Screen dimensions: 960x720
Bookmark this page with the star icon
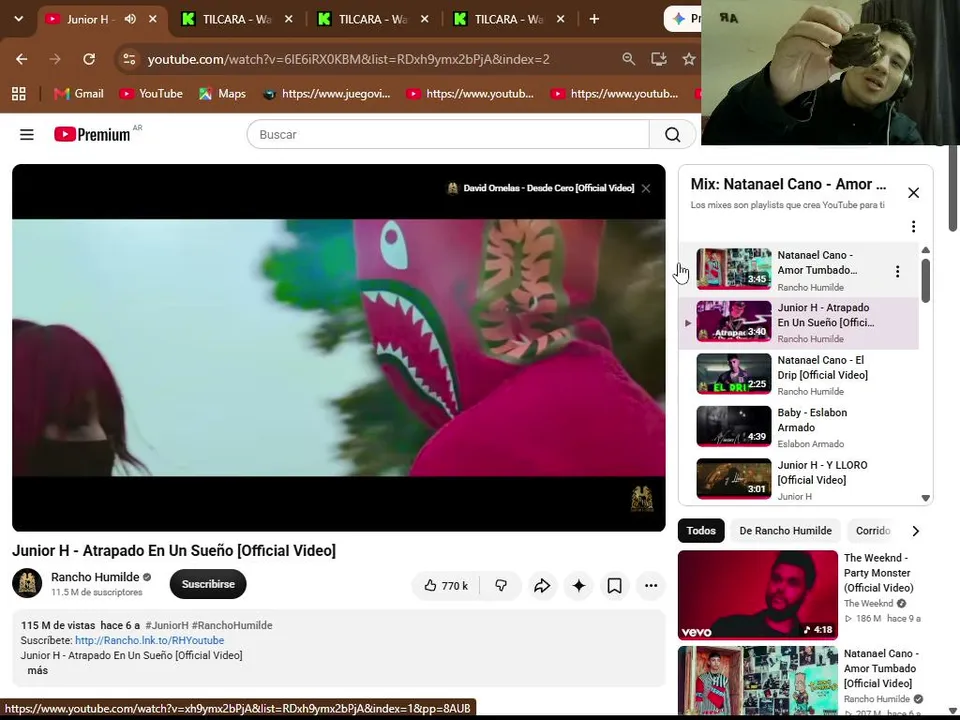(689, 59)
